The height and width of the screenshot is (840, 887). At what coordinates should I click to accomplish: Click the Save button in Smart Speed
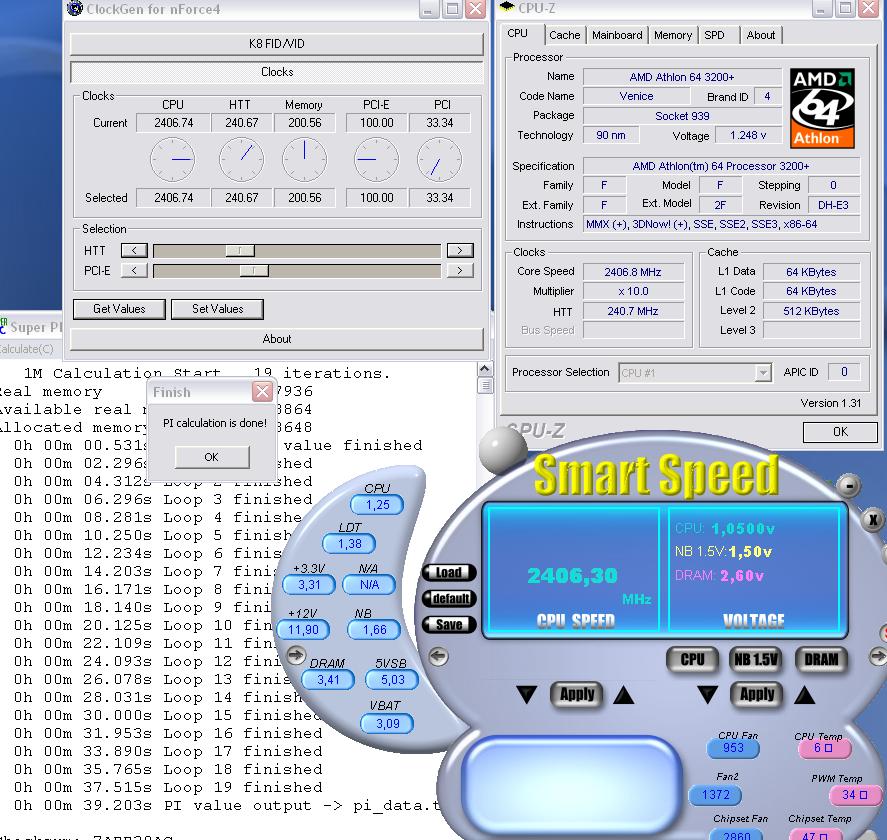(449, 624)
